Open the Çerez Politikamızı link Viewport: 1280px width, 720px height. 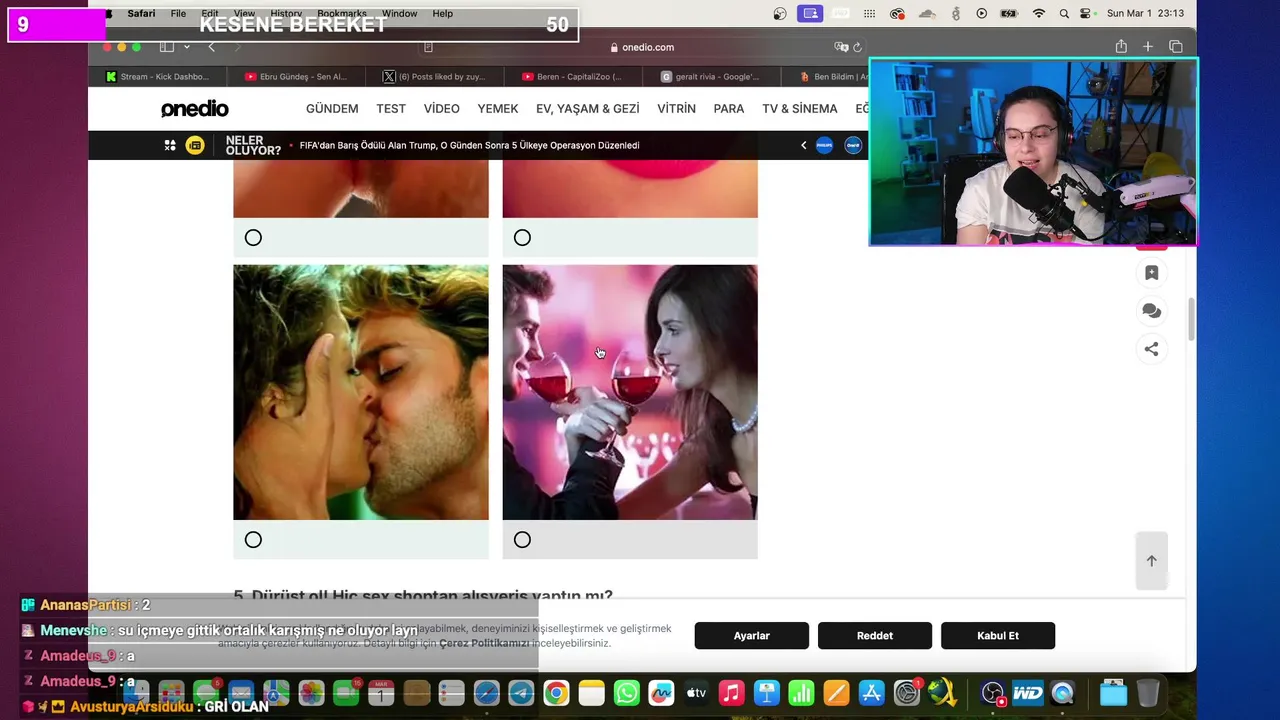(x=484, y=643)
